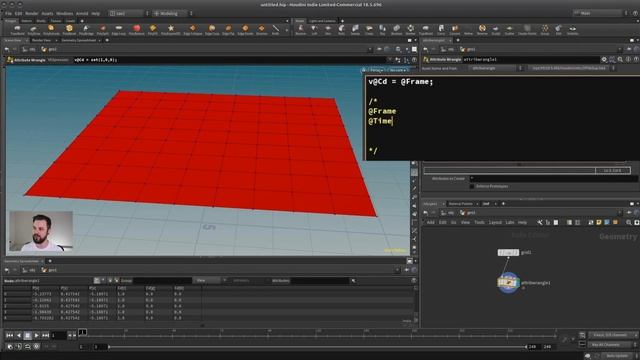Screen dimensions: 640x360
Task: Select the Edge Collapse shelf tool
Action: [x=192, y=29]
